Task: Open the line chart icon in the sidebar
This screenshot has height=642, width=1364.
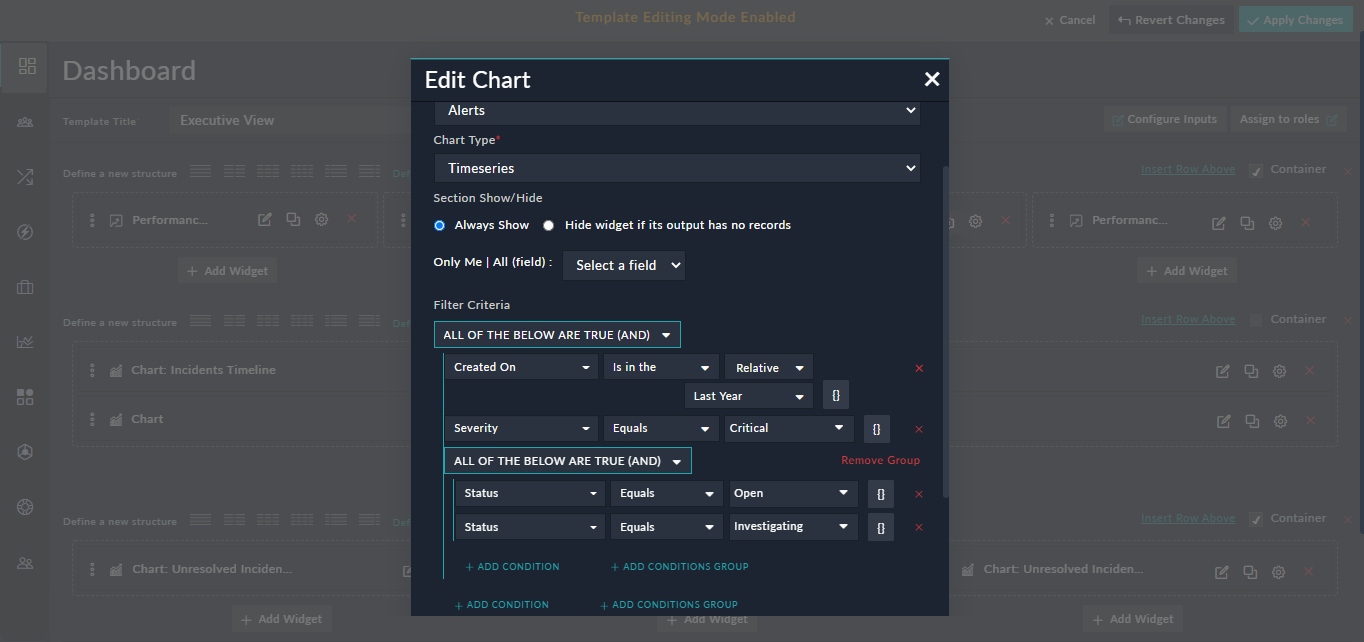Action: 24,341
